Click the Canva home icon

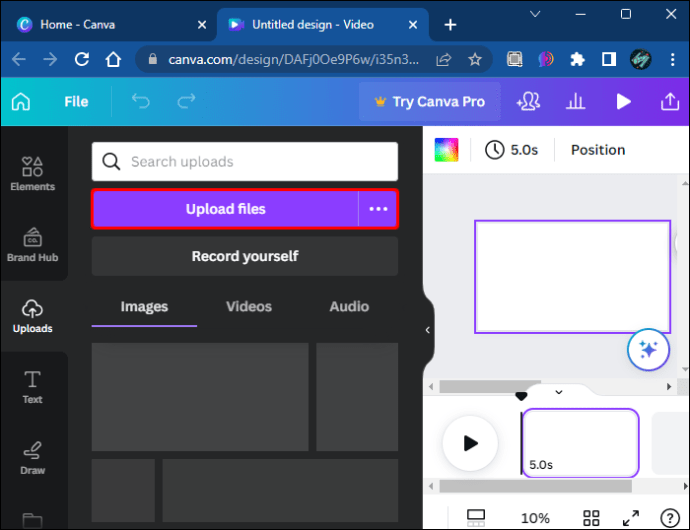[20, 101]
